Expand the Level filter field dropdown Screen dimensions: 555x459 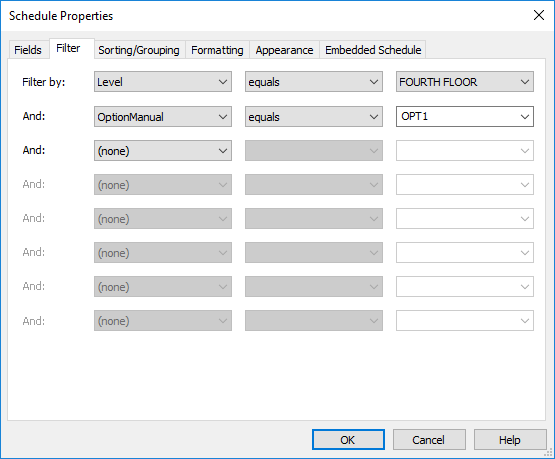(163, 82)
